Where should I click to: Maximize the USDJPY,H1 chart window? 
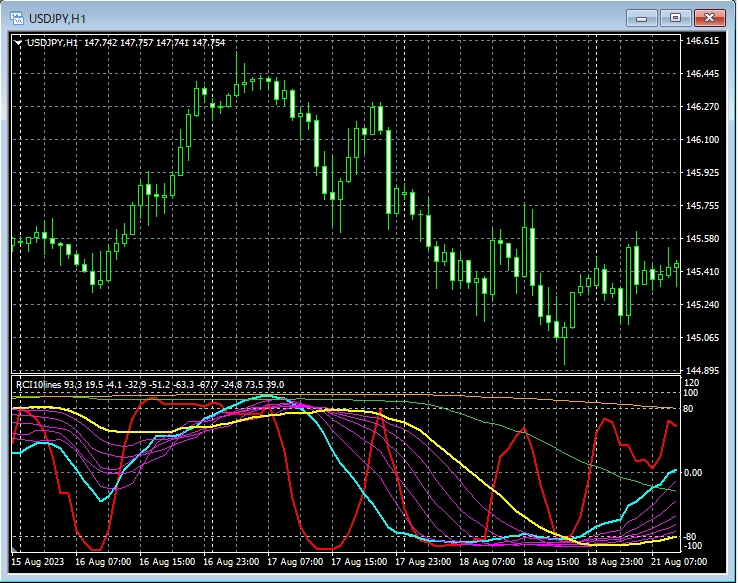tap(675, 18)
